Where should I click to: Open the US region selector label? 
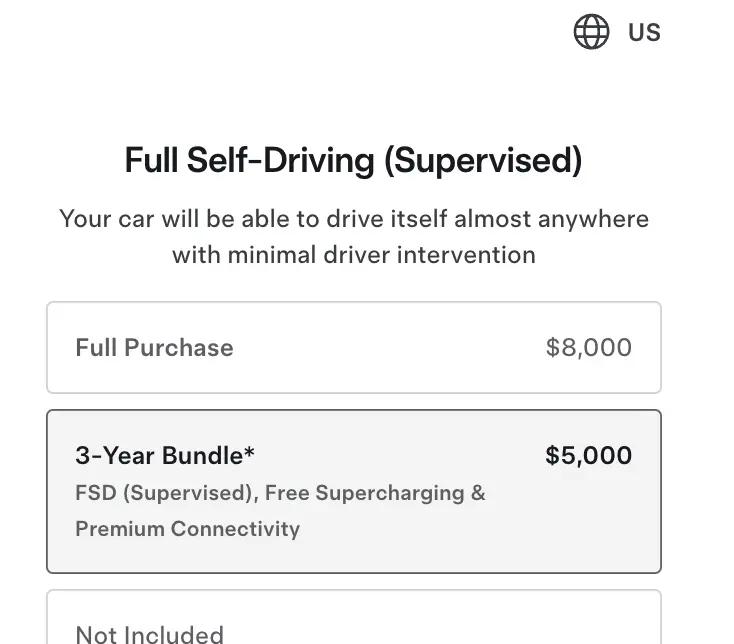pos(644,32)
